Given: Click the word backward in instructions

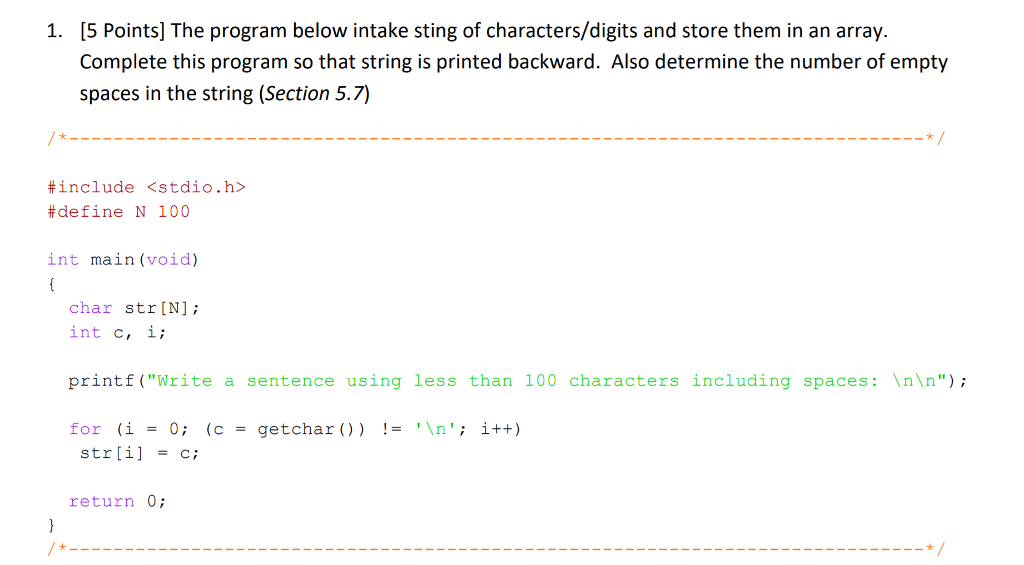Looking at the screenshot, I should [x=553, y=62].
